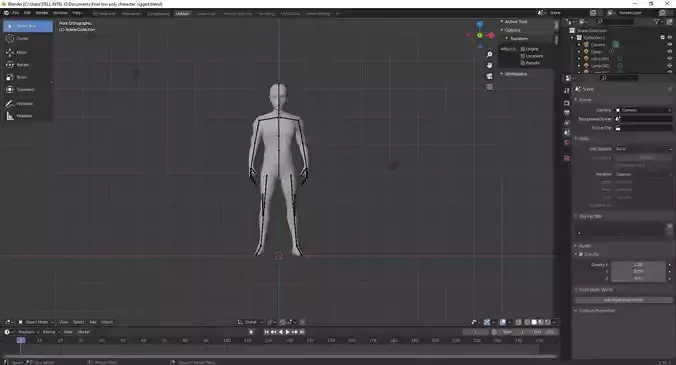
Task: Open the Render menu
Action: click(42, 13)
